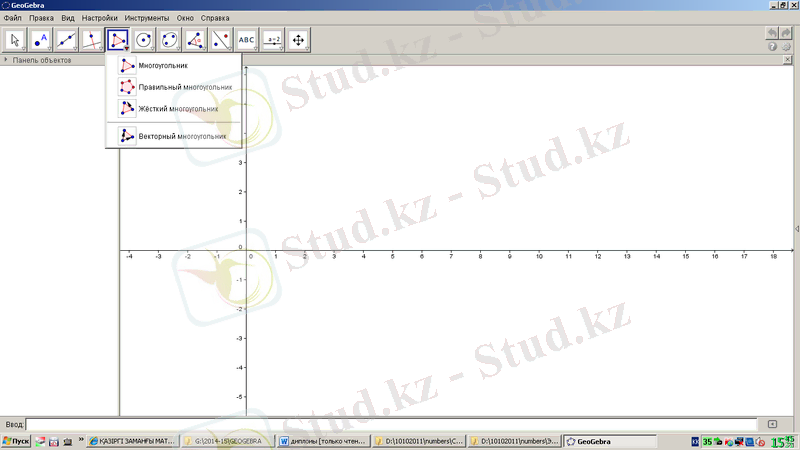Switch to дипломы Word taskbar window

[x=323, y=441]
